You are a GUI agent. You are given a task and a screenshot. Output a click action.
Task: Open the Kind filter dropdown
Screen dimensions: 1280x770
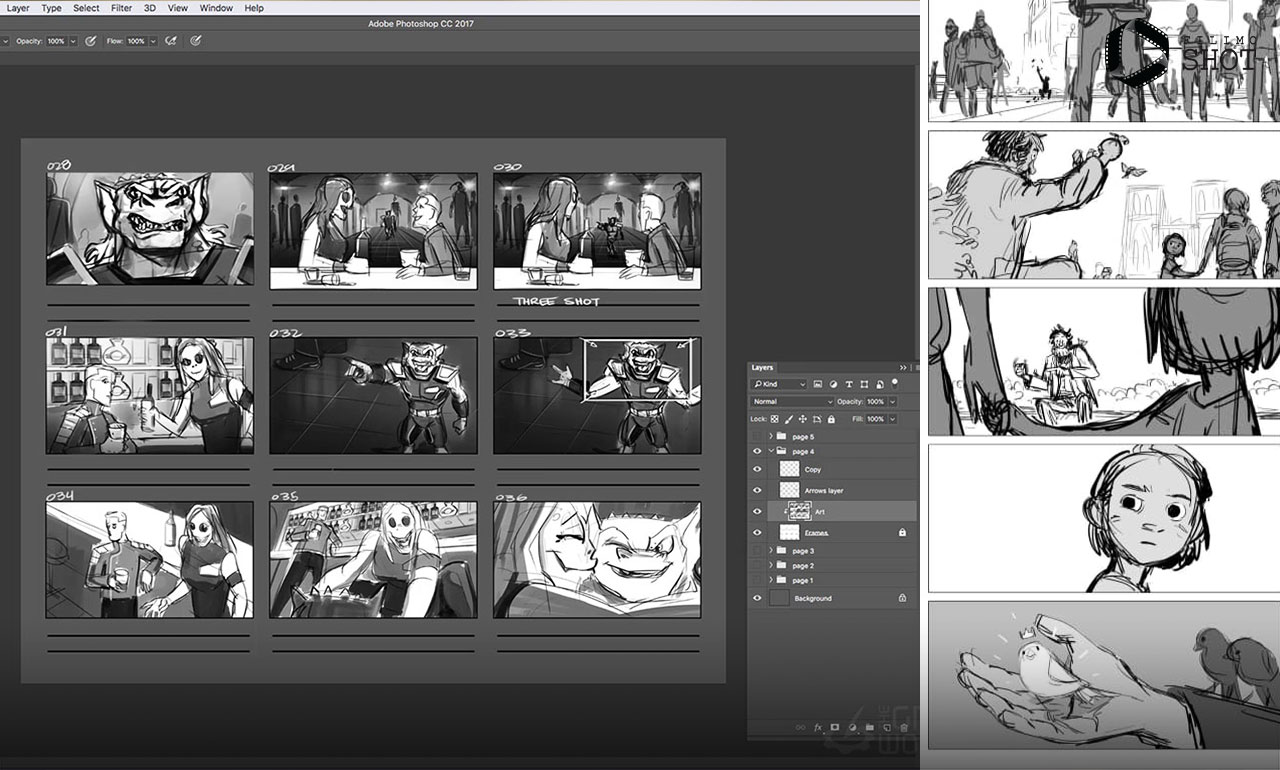pos(779,384)
